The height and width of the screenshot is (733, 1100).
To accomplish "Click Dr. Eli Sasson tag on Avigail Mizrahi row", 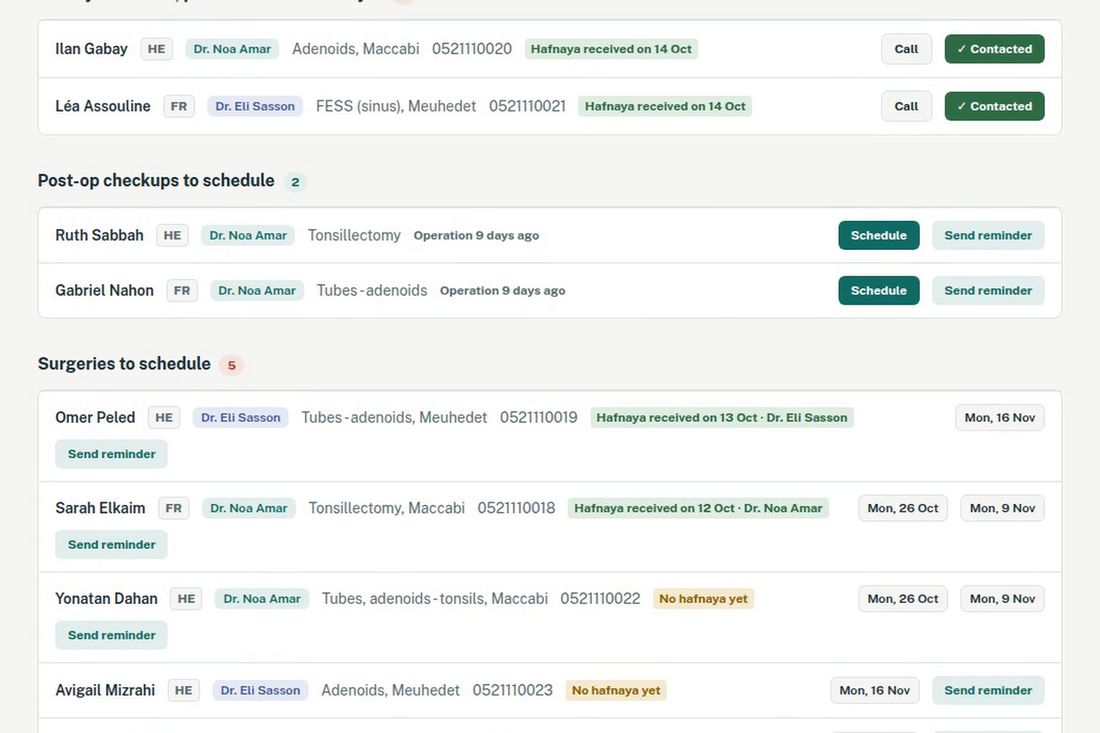I will point(260,691).
